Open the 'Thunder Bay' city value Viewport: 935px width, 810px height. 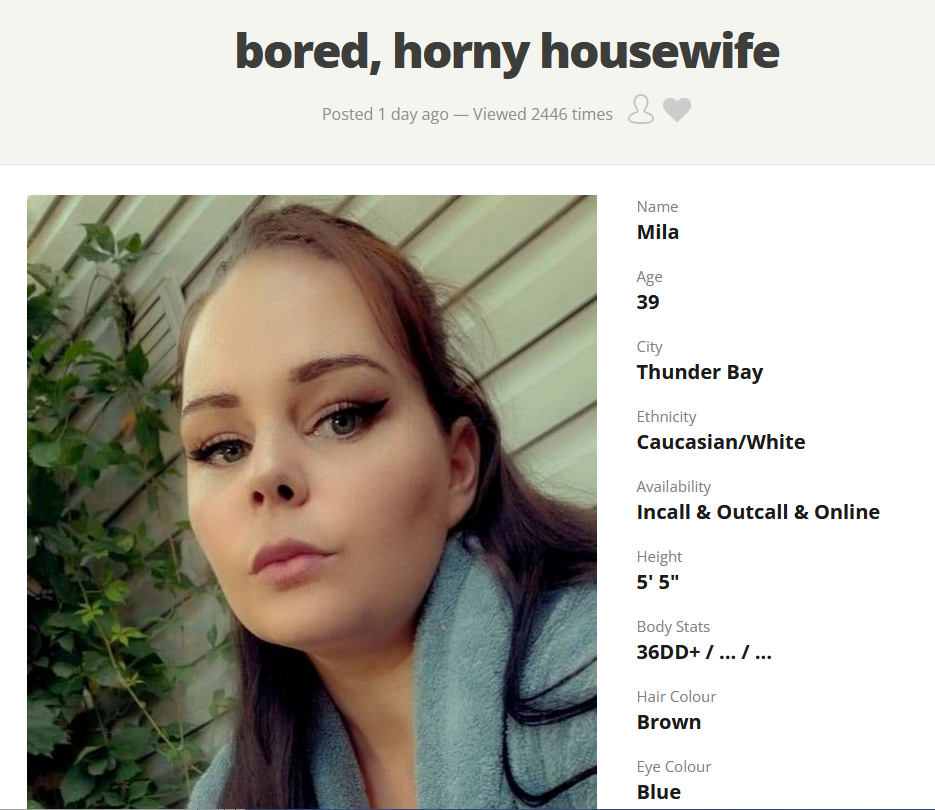pyautogui.click(x=700, y=372)
